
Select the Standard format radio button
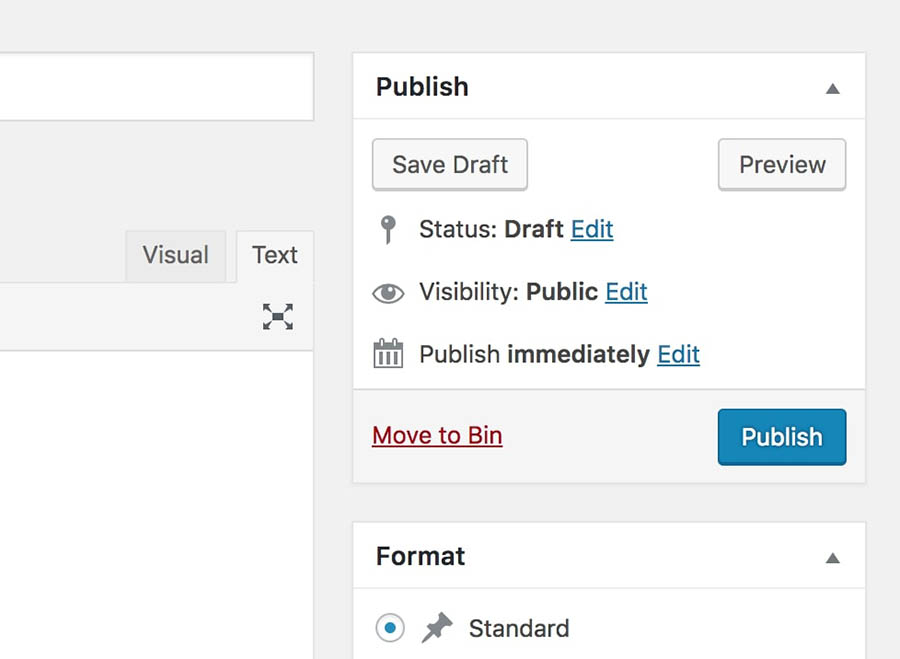390,628
